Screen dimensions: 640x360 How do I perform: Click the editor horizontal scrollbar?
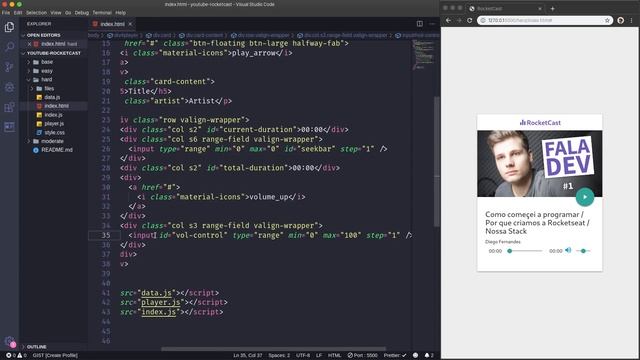tap(273, 349)
